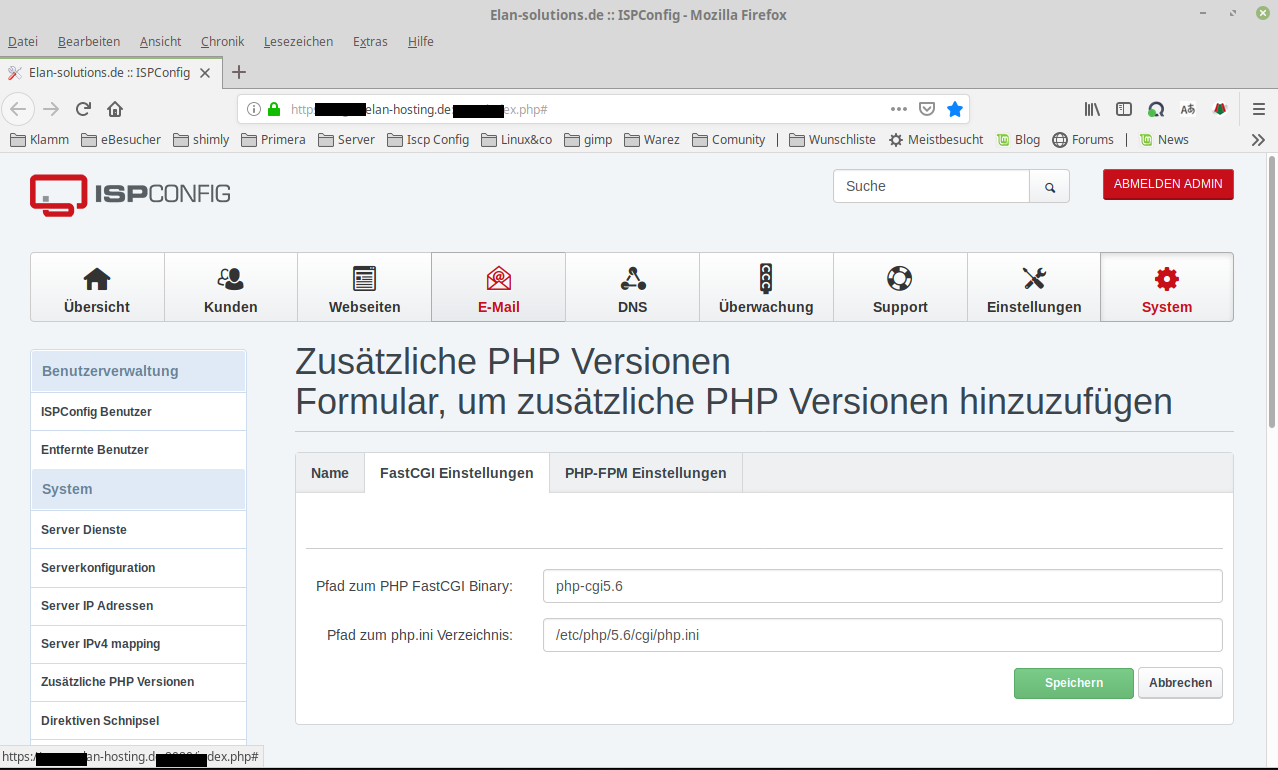This screenshot has width=1278, height=770.
Task: Open Server IP Adressen in sidebar
Action: (138, 606)
